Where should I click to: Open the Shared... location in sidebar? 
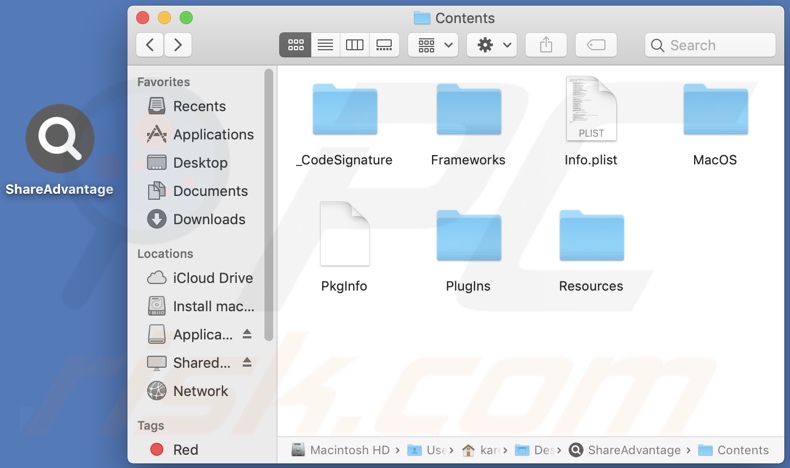pos(188,363)
